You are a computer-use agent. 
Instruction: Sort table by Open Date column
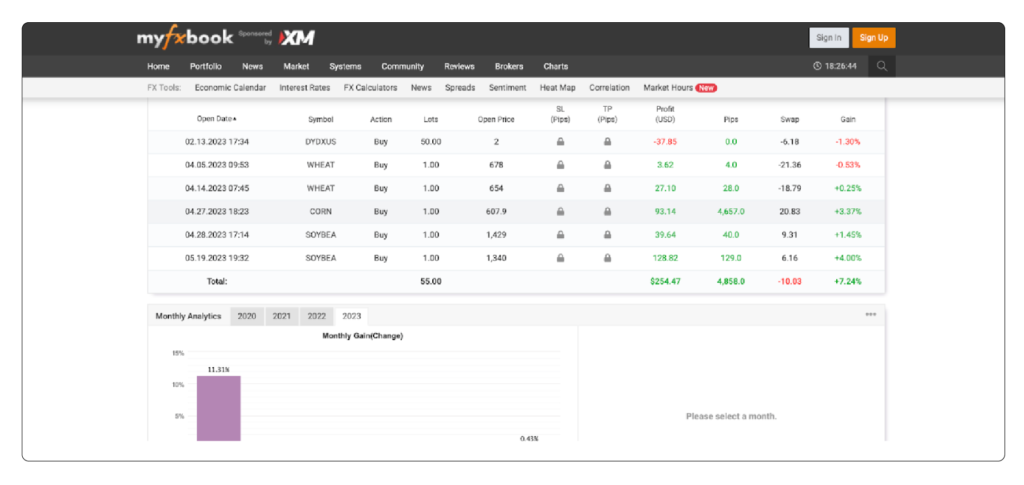[217, 119]
